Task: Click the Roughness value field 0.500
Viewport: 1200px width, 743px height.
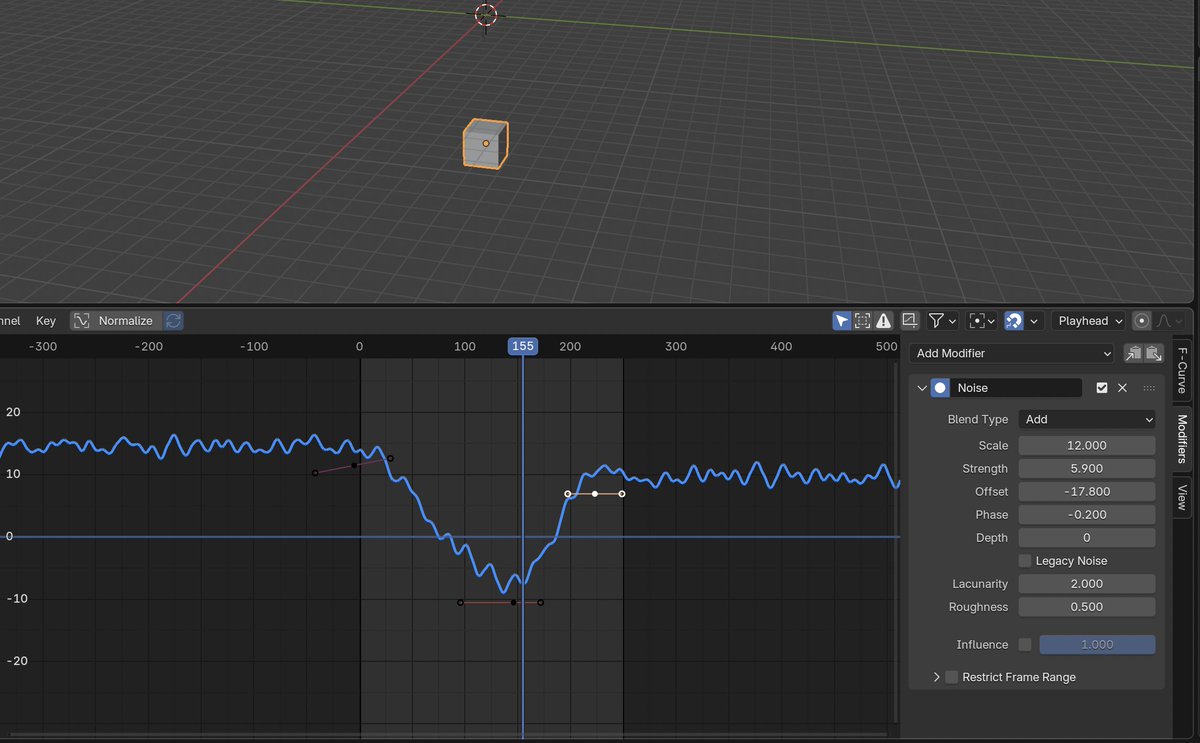Action: click(1087, 607)
